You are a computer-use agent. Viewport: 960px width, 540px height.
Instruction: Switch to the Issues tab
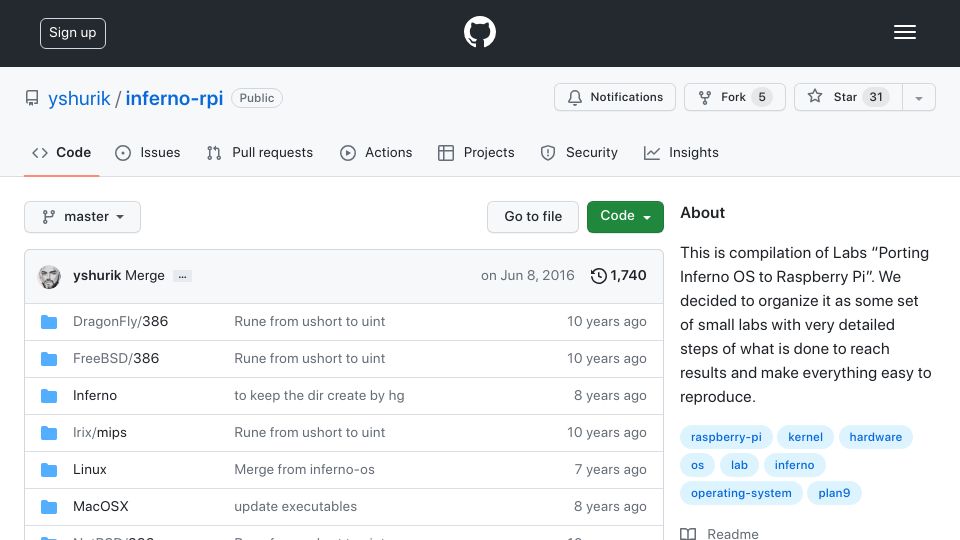coord(148,152)
